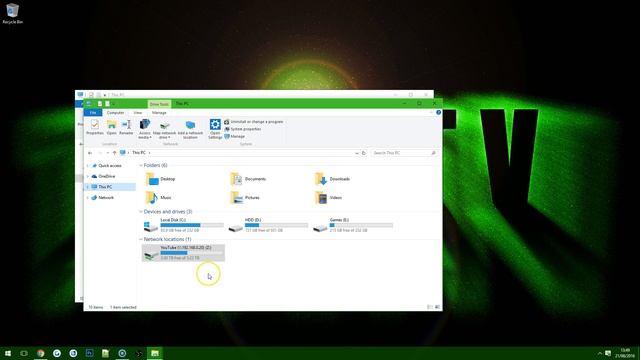This screenshot has width=640, height=360.
Task: Select the YouTube network drive (Z:)
Action: pos(183,253)
